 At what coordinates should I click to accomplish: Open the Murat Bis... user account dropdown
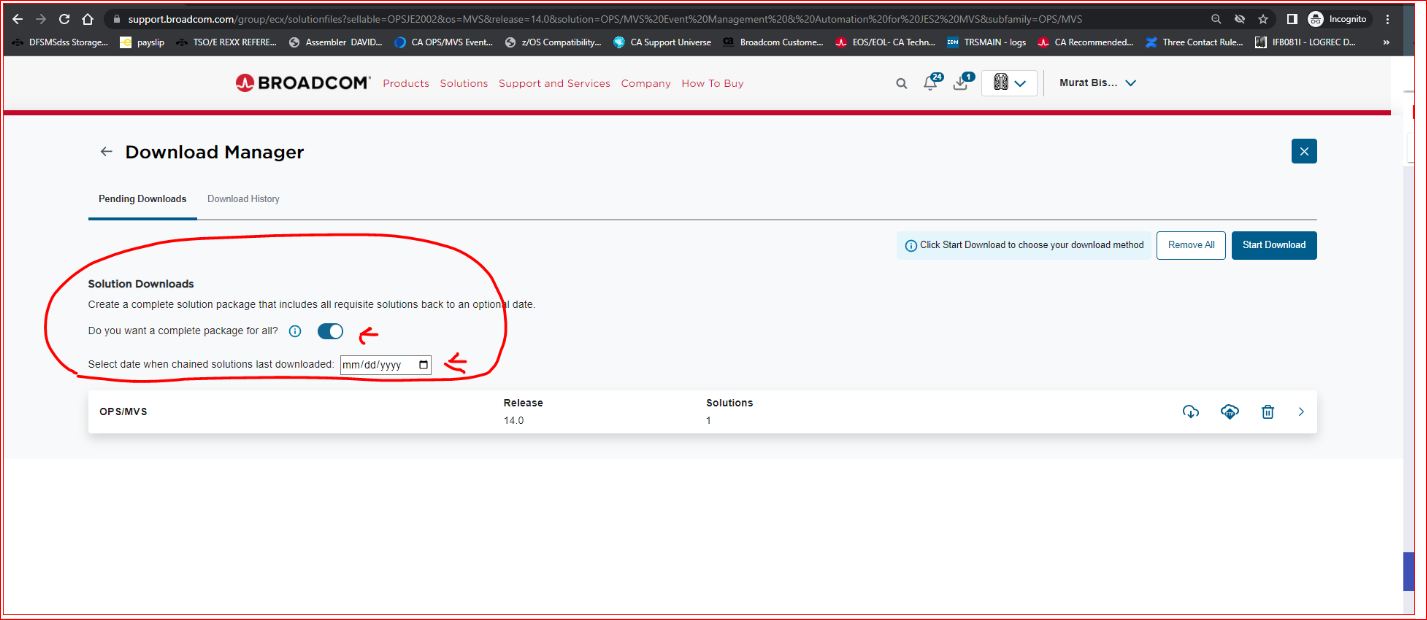[x=1097, y=83]
